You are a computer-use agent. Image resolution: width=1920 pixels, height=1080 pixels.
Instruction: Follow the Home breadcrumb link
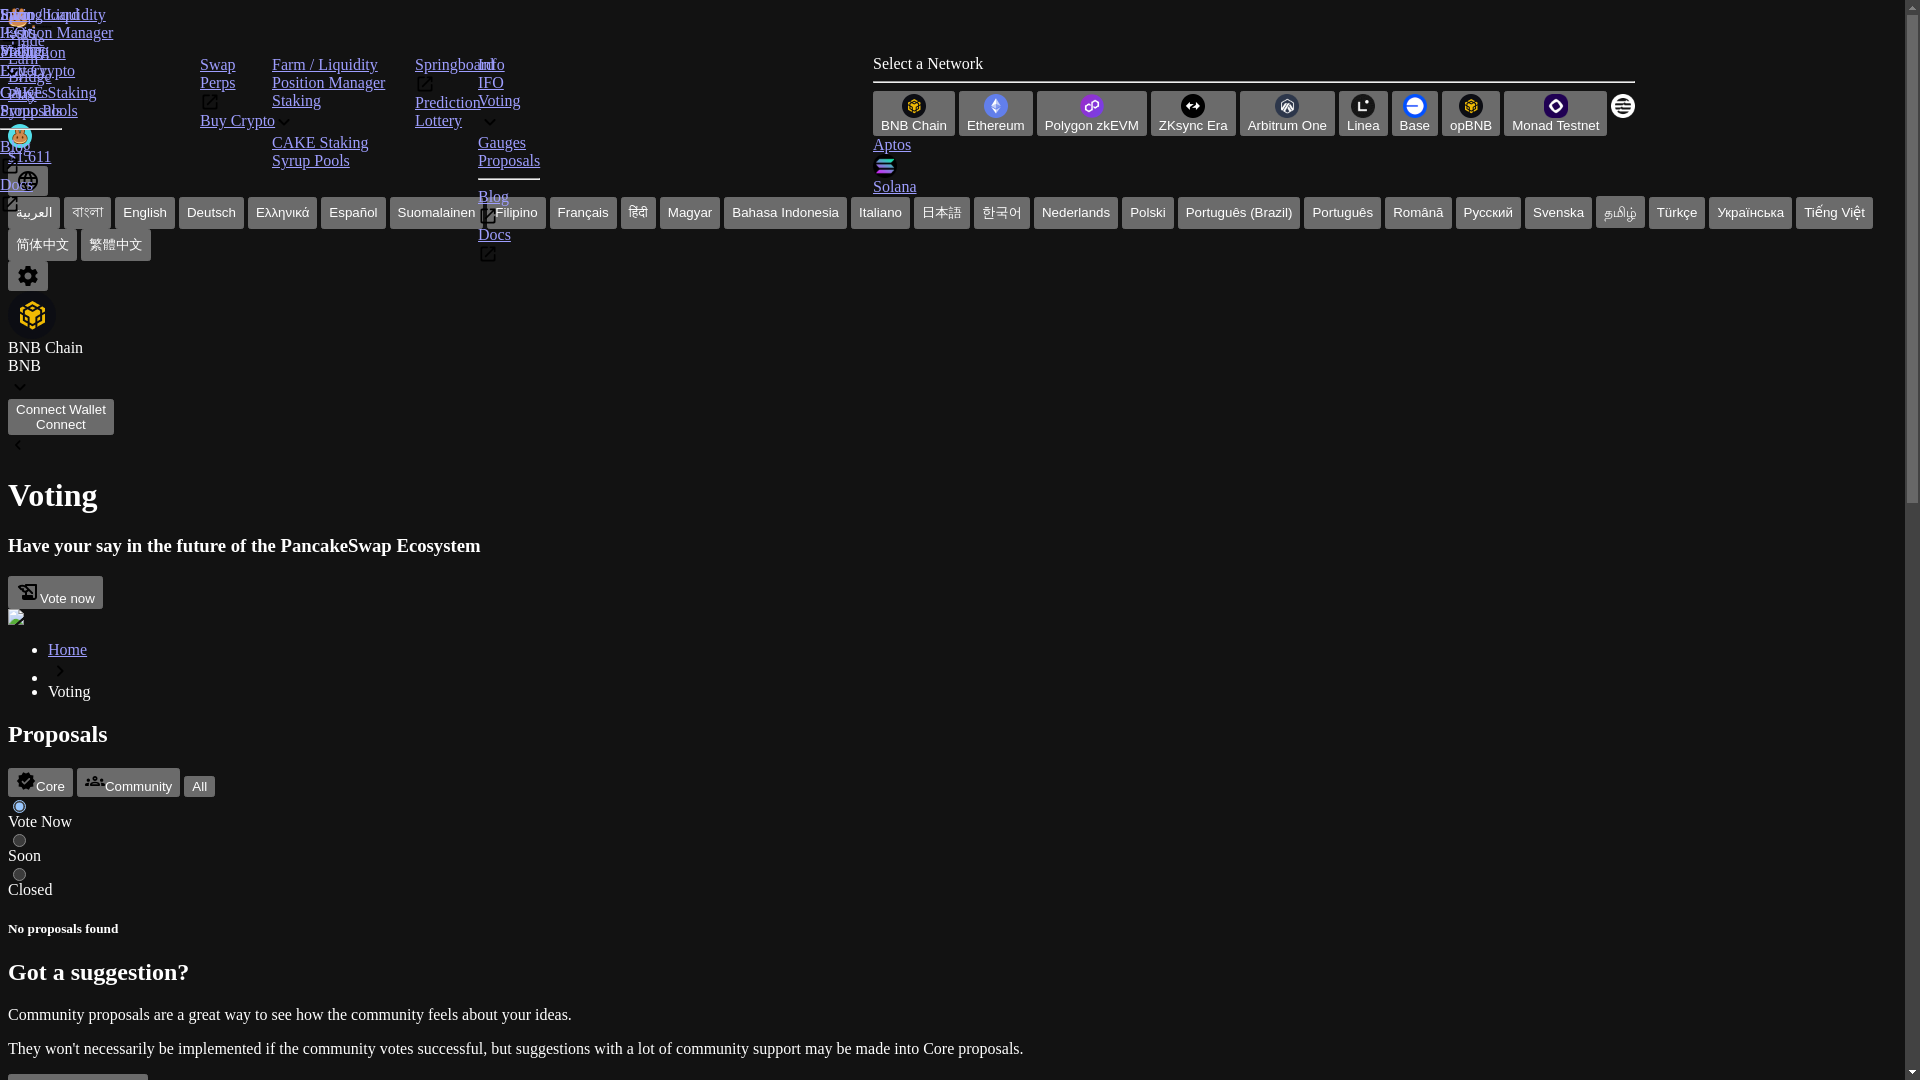[67, 650]
